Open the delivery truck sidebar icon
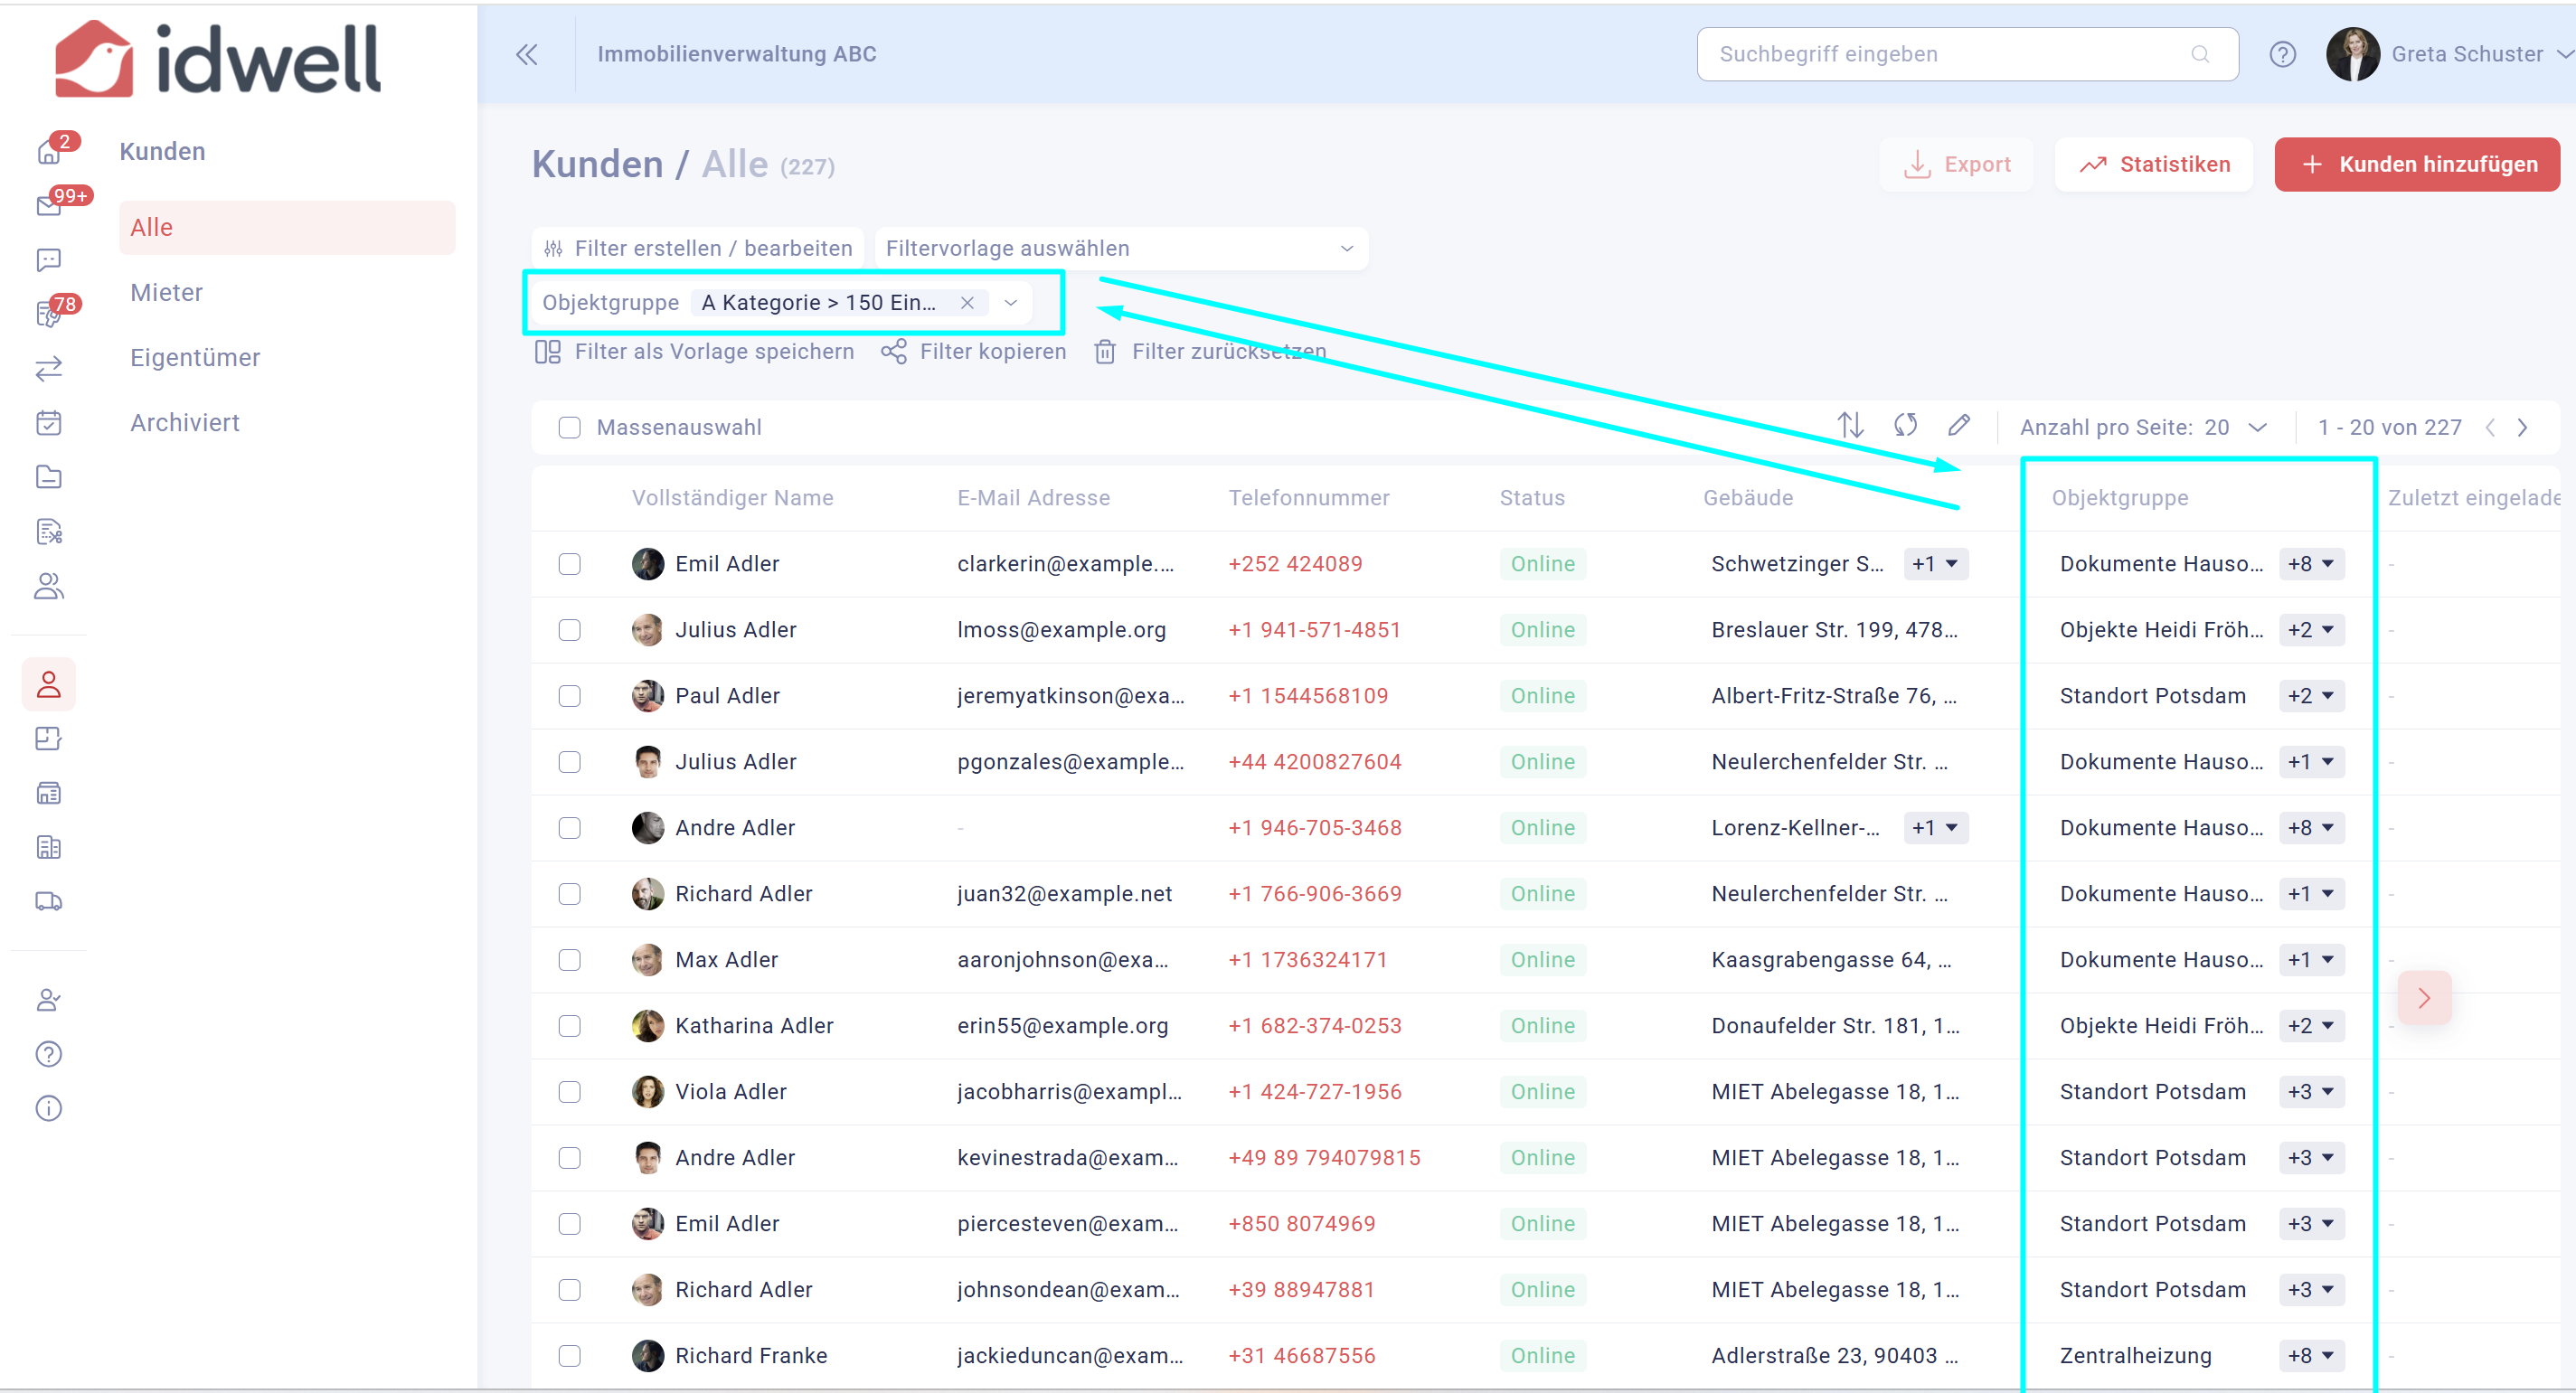This screenshot has width=2576, height=1393. [x=49, y=902]
